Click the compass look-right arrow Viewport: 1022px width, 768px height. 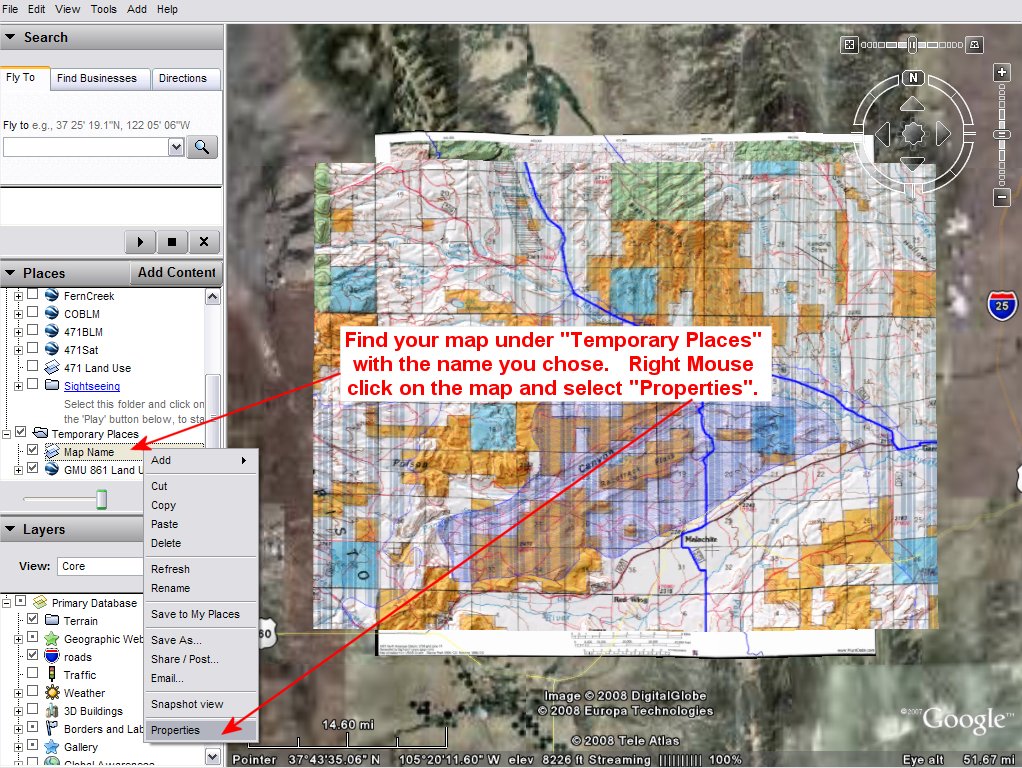tap(943, 134)
